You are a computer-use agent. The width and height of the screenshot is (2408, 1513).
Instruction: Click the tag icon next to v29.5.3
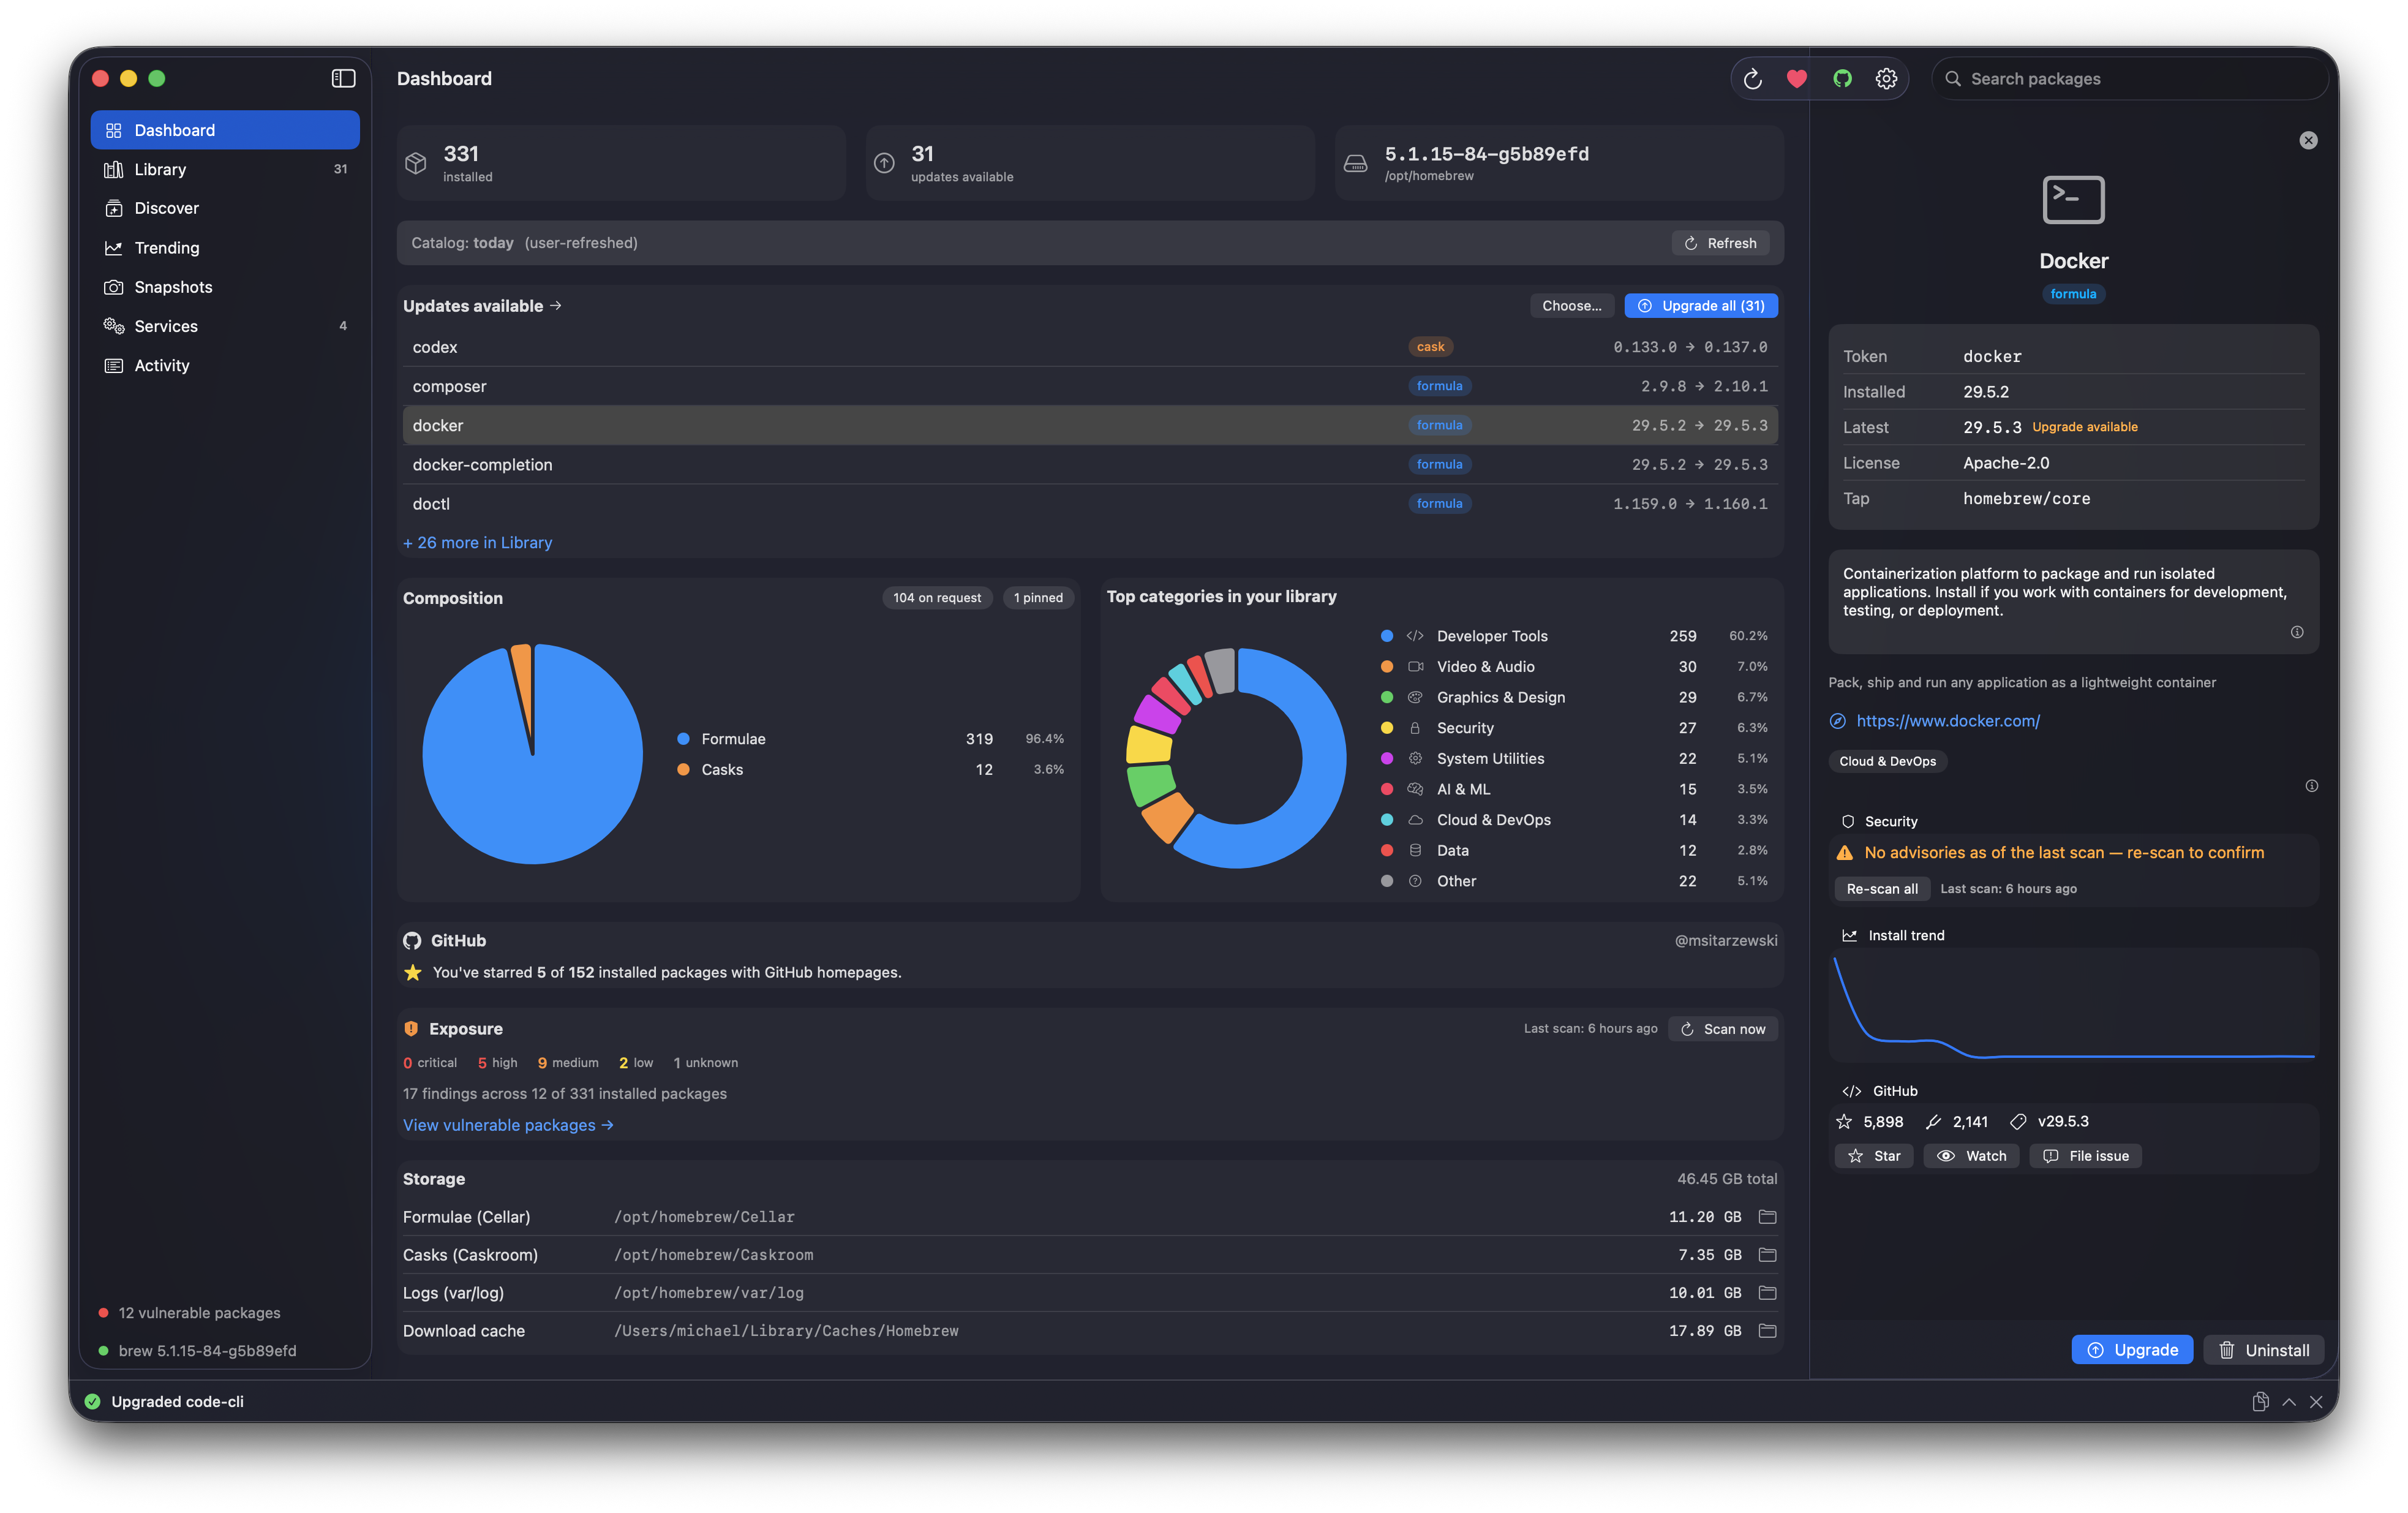click(2019, 1122)
